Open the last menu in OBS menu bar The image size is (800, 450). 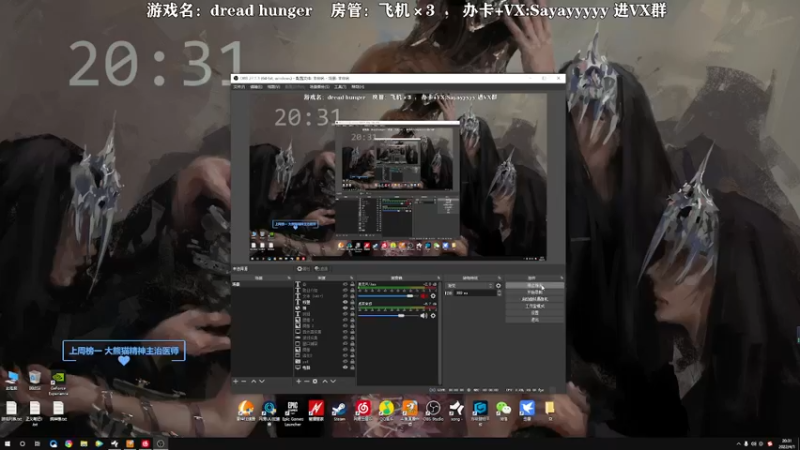pyautogui.click(x=358, y=87)
